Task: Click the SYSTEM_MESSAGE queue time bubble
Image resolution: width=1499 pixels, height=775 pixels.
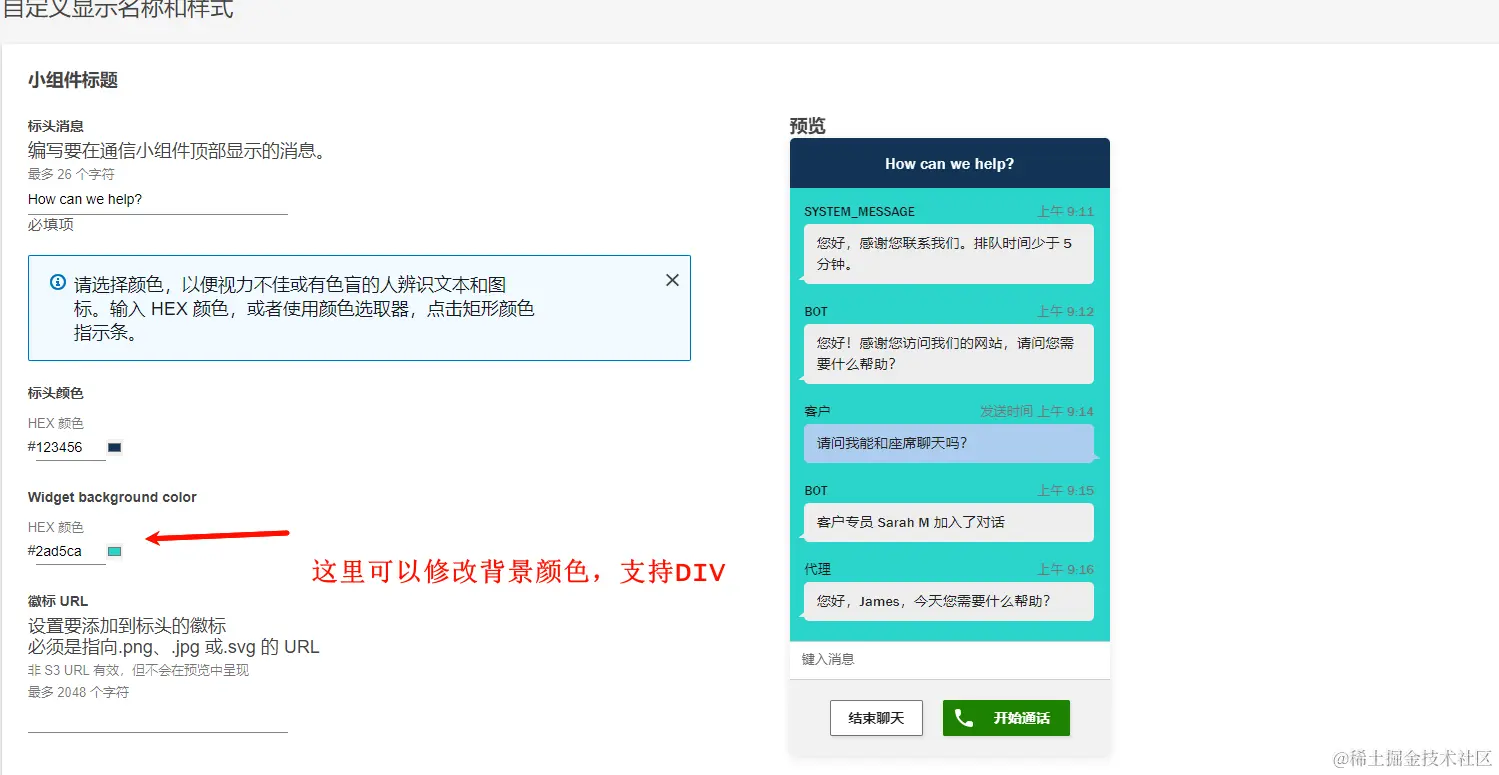Action: (949, 254)
